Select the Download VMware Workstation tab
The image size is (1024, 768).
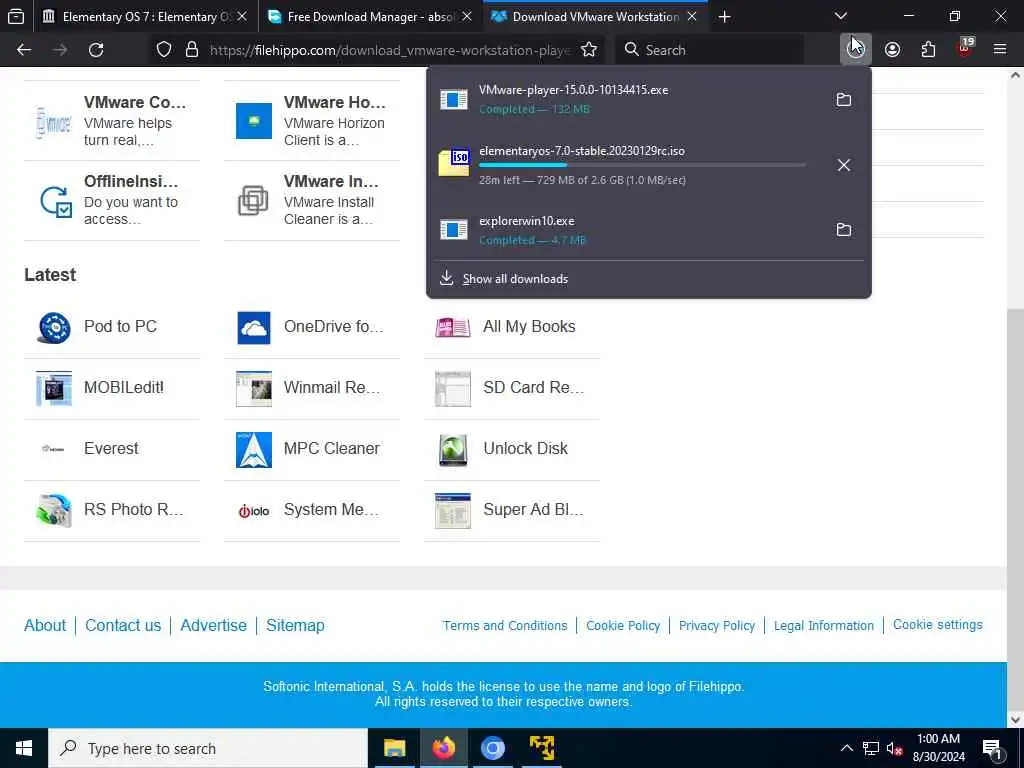[595, 16]
